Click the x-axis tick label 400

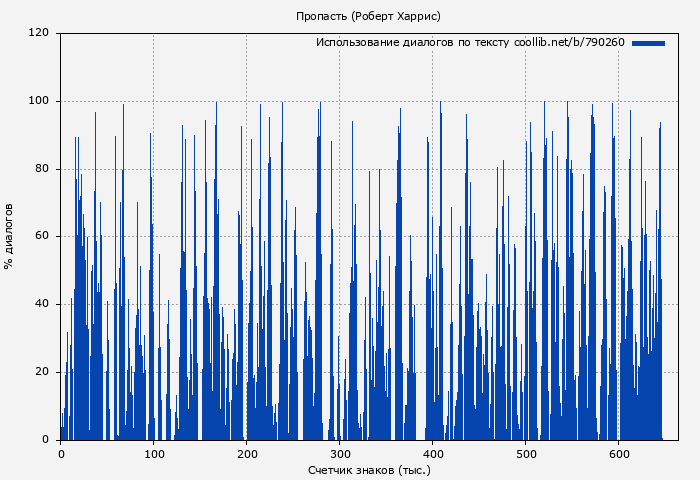coord(433,454)
